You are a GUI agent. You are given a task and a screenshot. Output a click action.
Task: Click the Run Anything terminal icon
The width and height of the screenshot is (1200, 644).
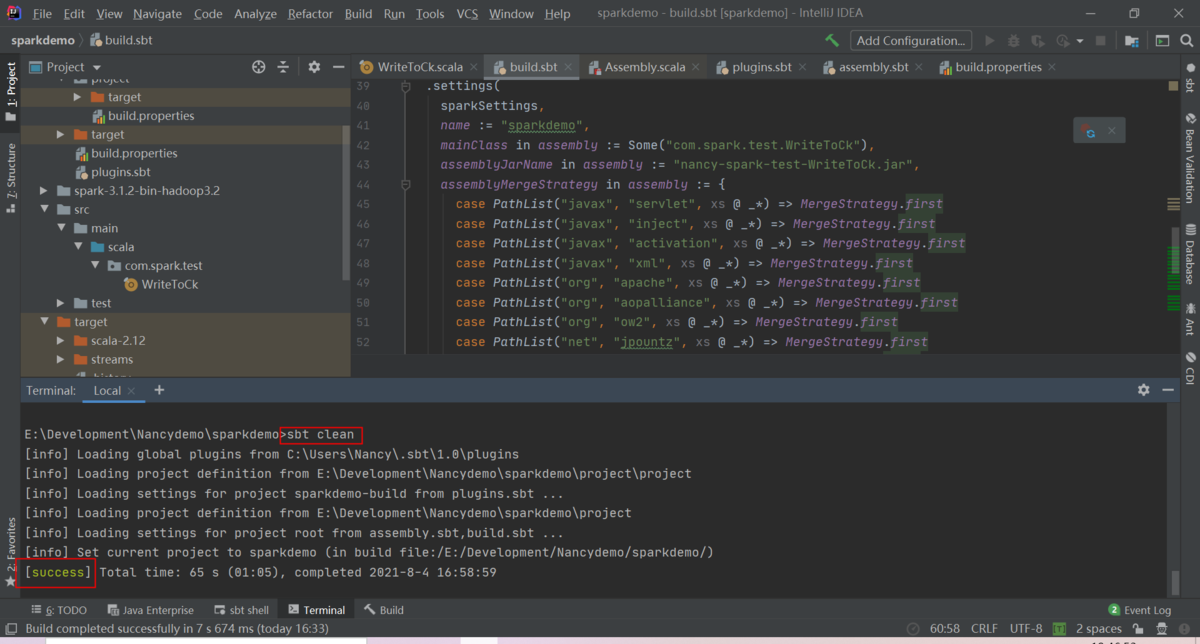(x=1161, y=41)
